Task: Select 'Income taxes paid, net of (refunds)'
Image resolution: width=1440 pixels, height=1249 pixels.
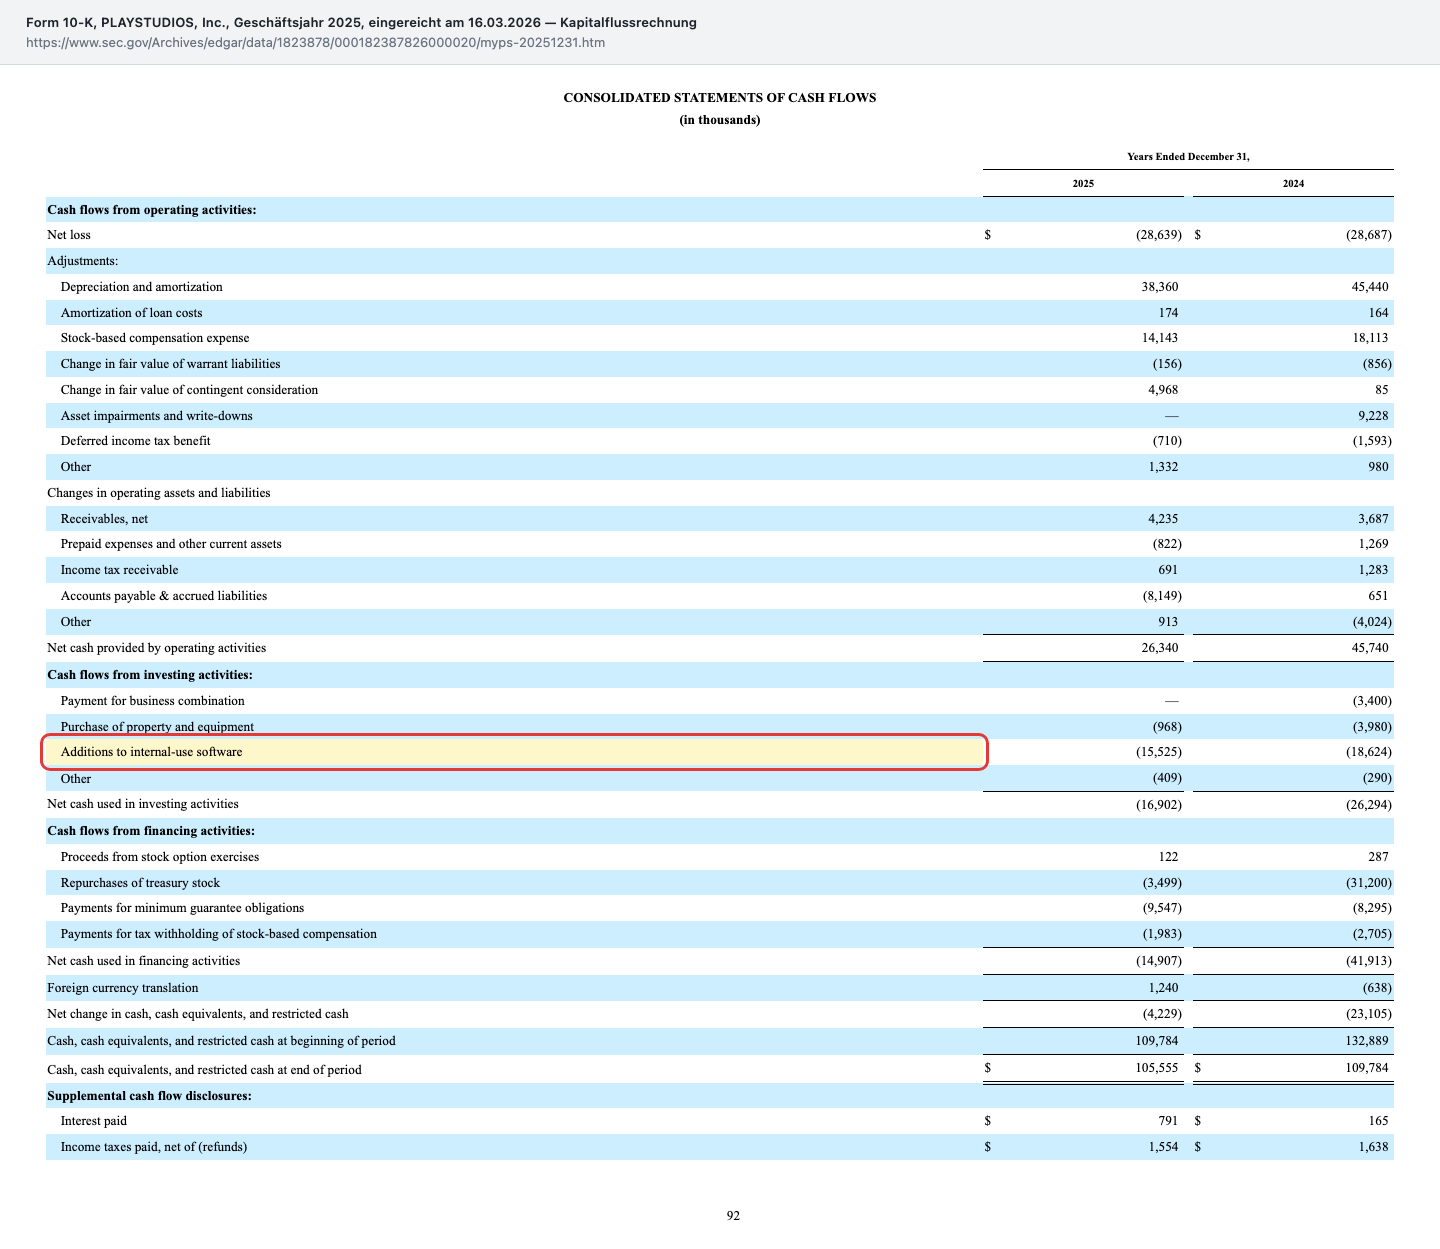Action: tap(154, 1147)
